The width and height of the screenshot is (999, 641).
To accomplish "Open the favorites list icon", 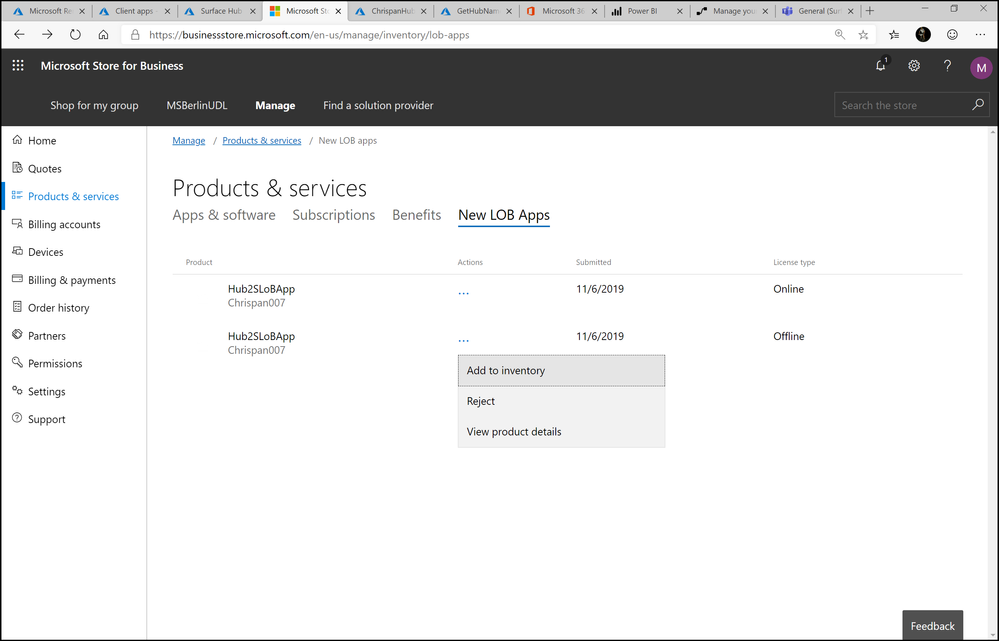I will (x=895, y=34).
